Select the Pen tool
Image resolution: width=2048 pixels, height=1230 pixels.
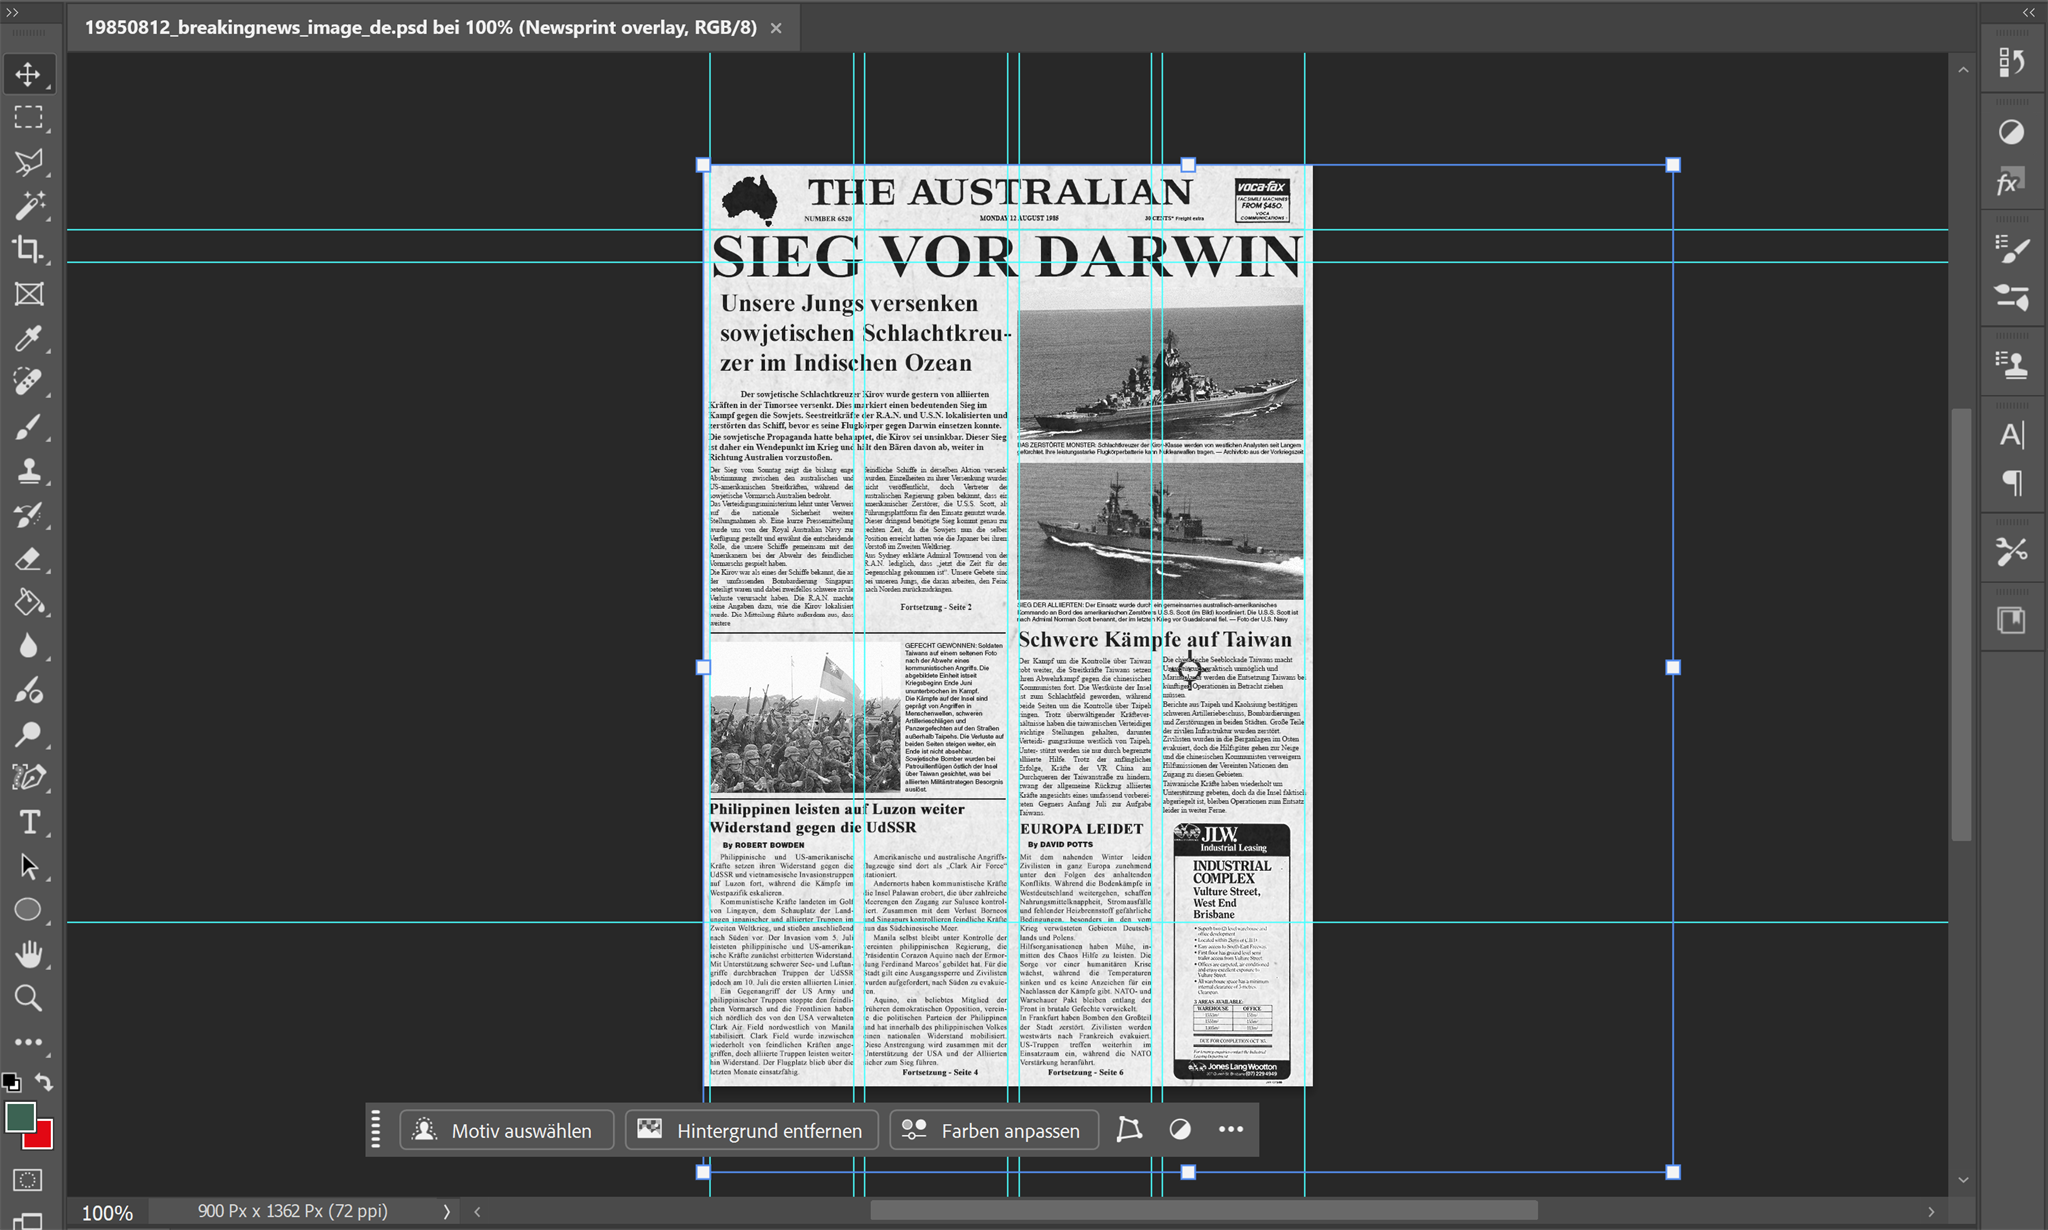click(x=28, y=778)
